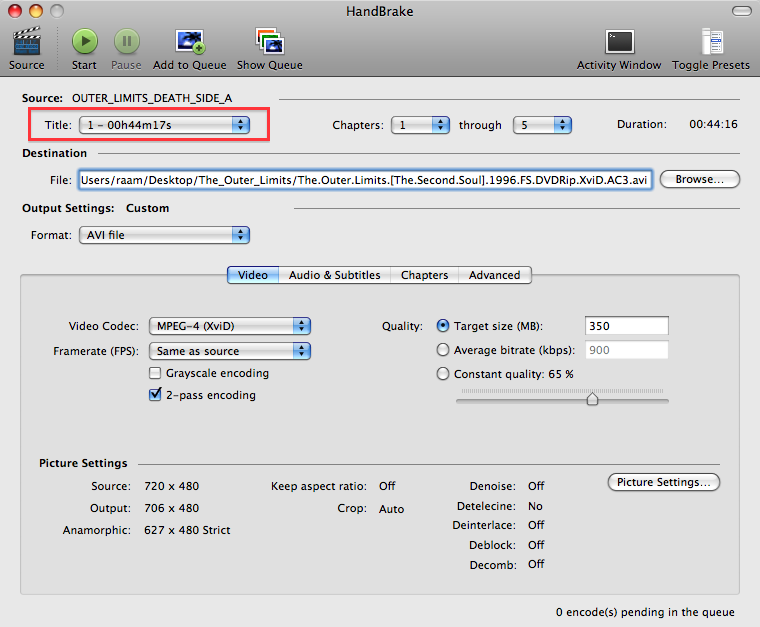Switch to the Audio & Subtitles tab

[x=334, y=275]
